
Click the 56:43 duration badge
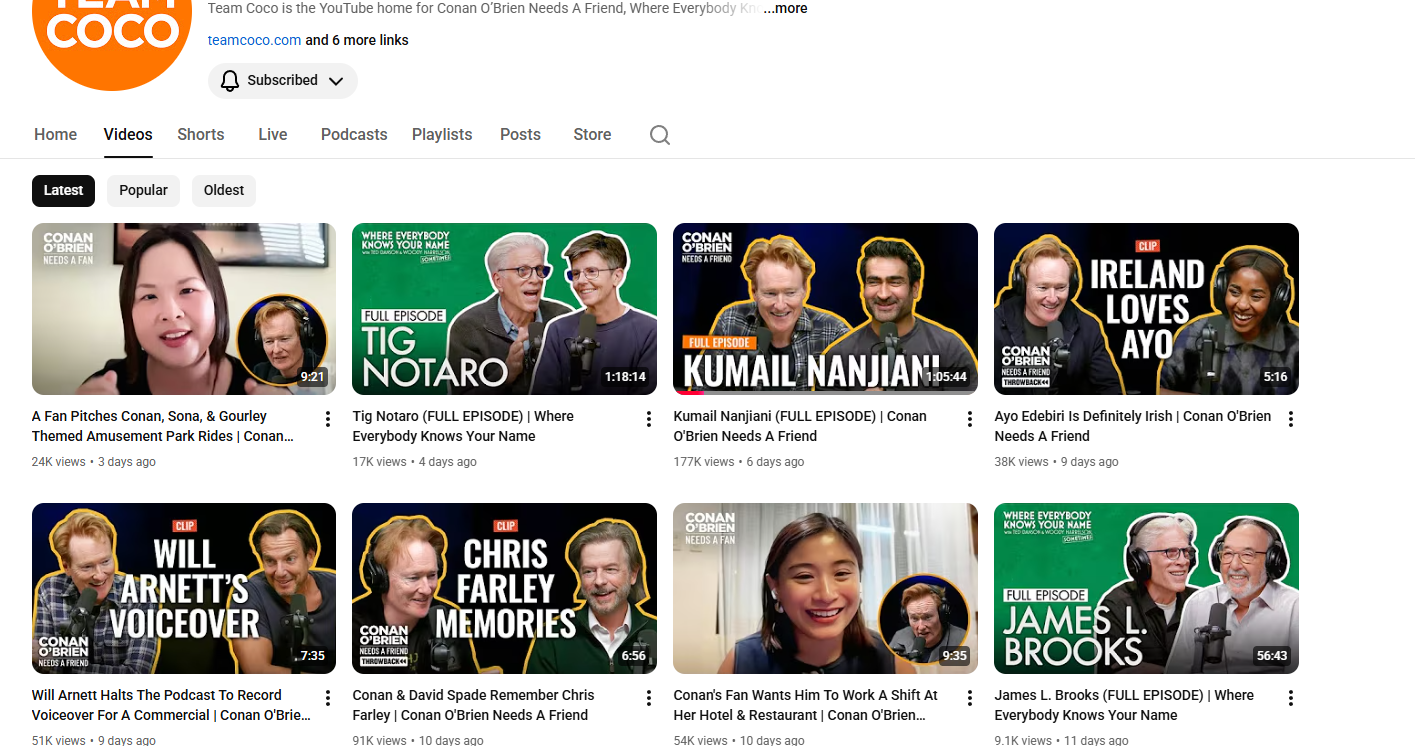point(1272,656)
